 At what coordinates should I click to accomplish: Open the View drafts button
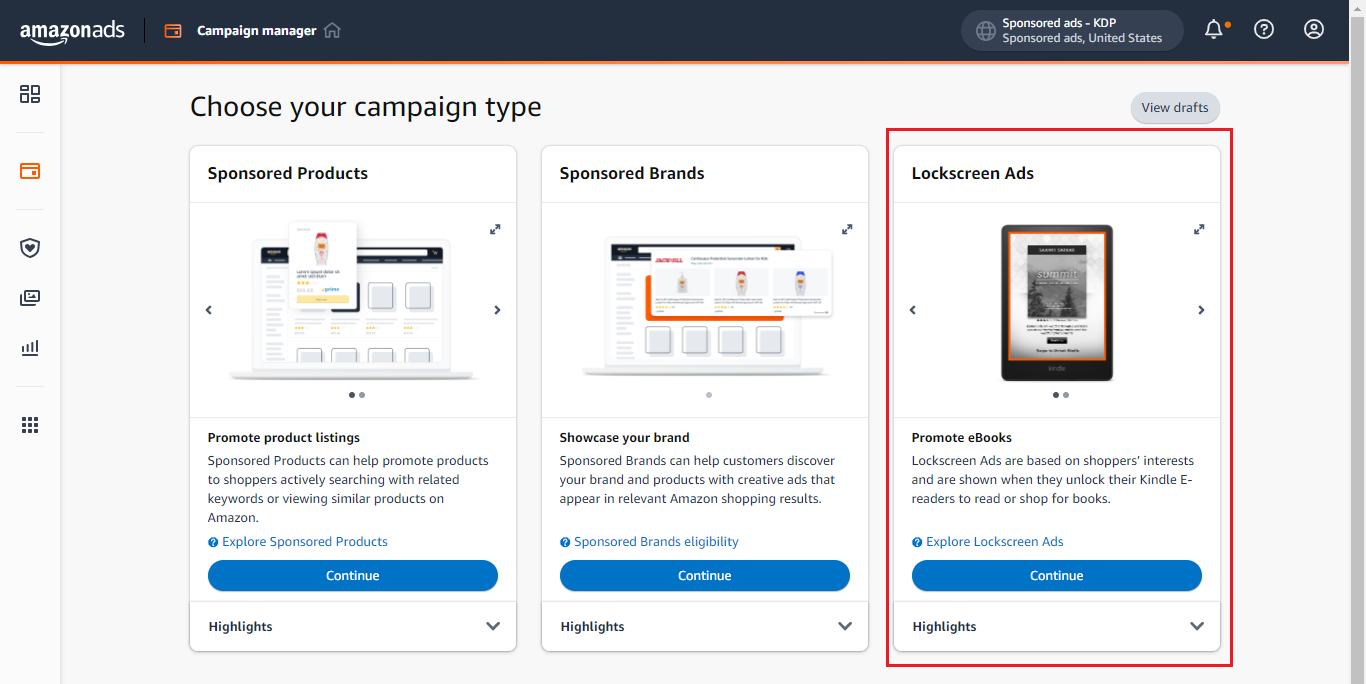[1175, 108]
